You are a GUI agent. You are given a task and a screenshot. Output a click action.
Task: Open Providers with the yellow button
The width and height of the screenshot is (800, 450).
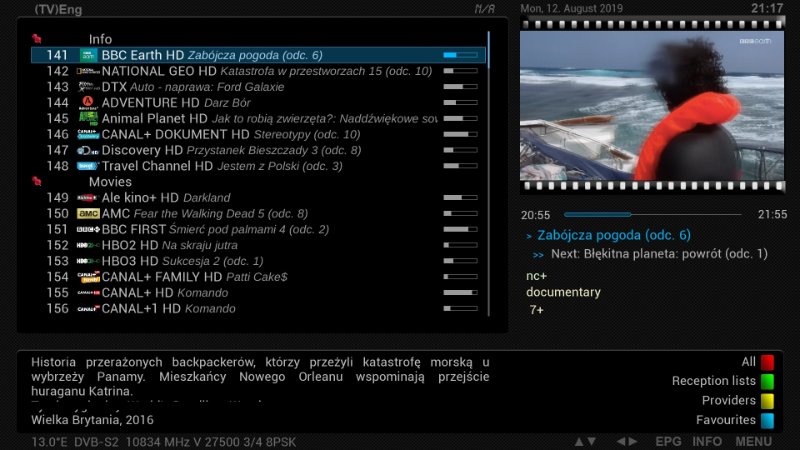[x=767, y=401]
